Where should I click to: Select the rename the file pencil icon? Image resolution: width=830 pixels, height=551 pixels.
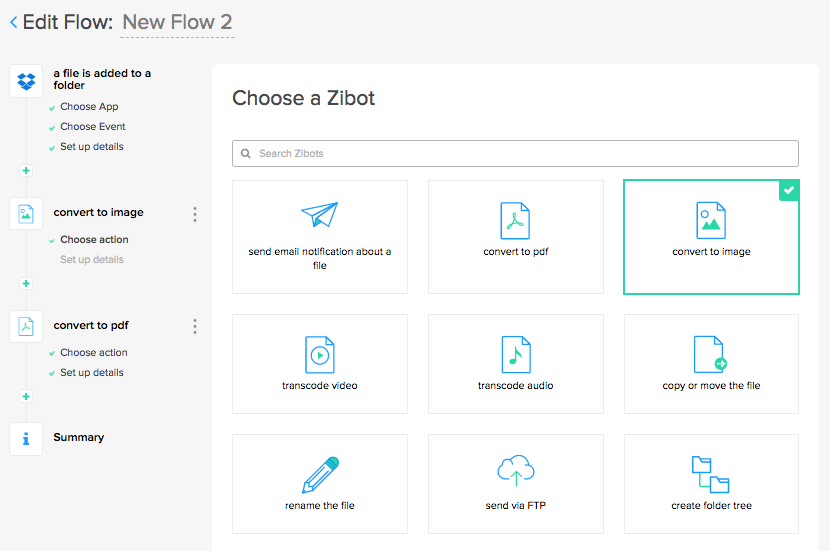click(319, 474)
